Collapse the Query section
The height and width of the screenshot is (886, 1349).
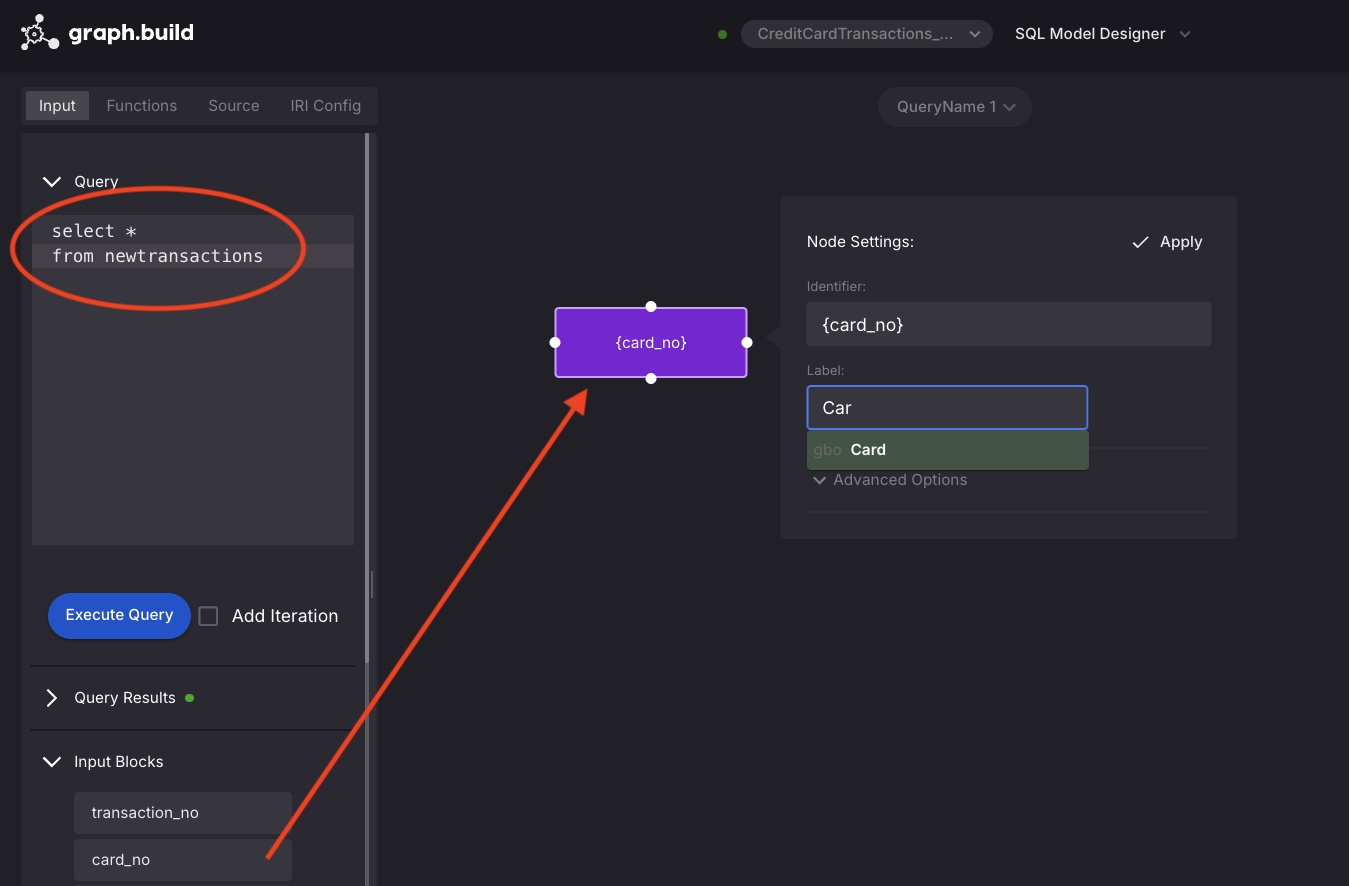52,182
